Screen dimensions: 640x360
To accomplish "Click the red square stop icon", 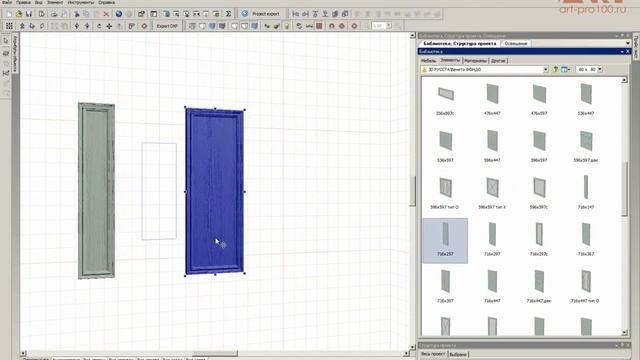I will pyautogui.click(x=319, y=26).
